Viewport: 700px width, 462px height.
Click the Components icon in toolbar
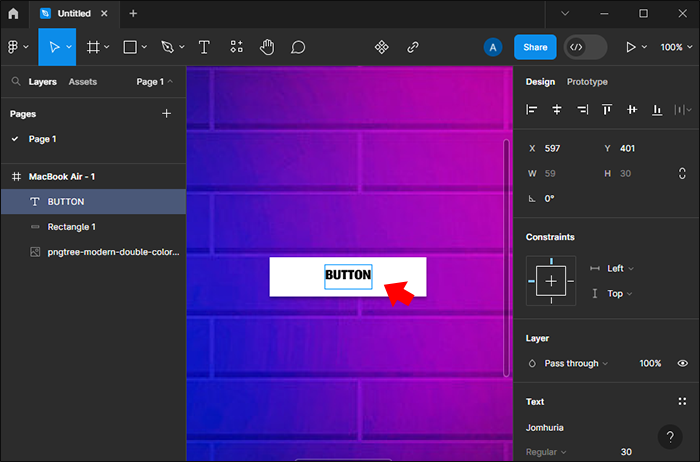tap(381, 47)
